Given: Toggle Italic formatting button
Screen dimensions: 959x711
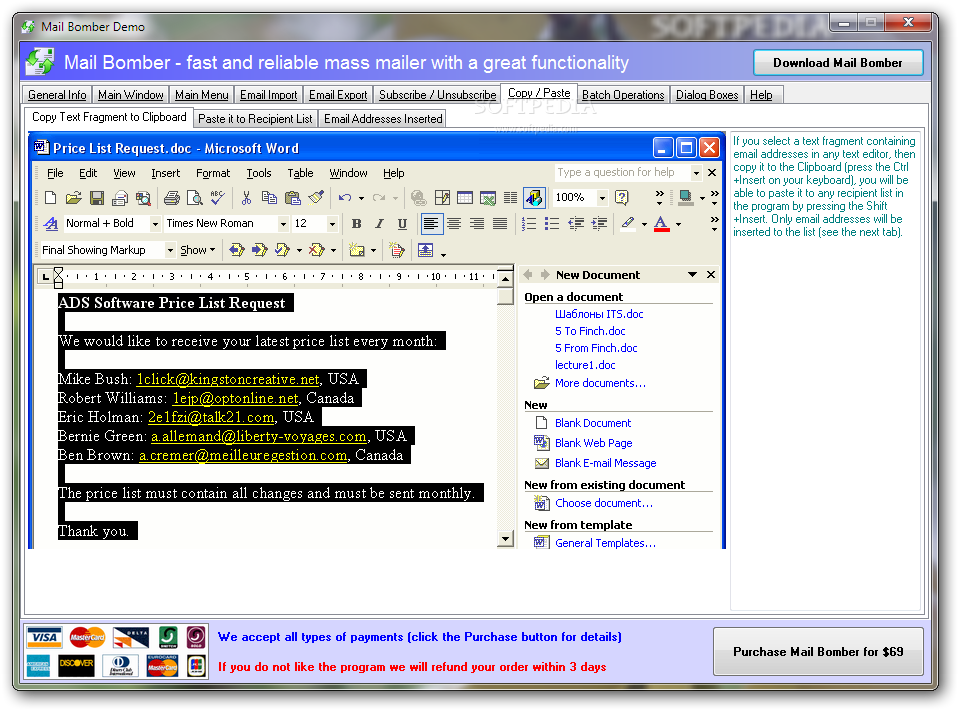Looking at the screenshot, I should [x=379, y=224].
